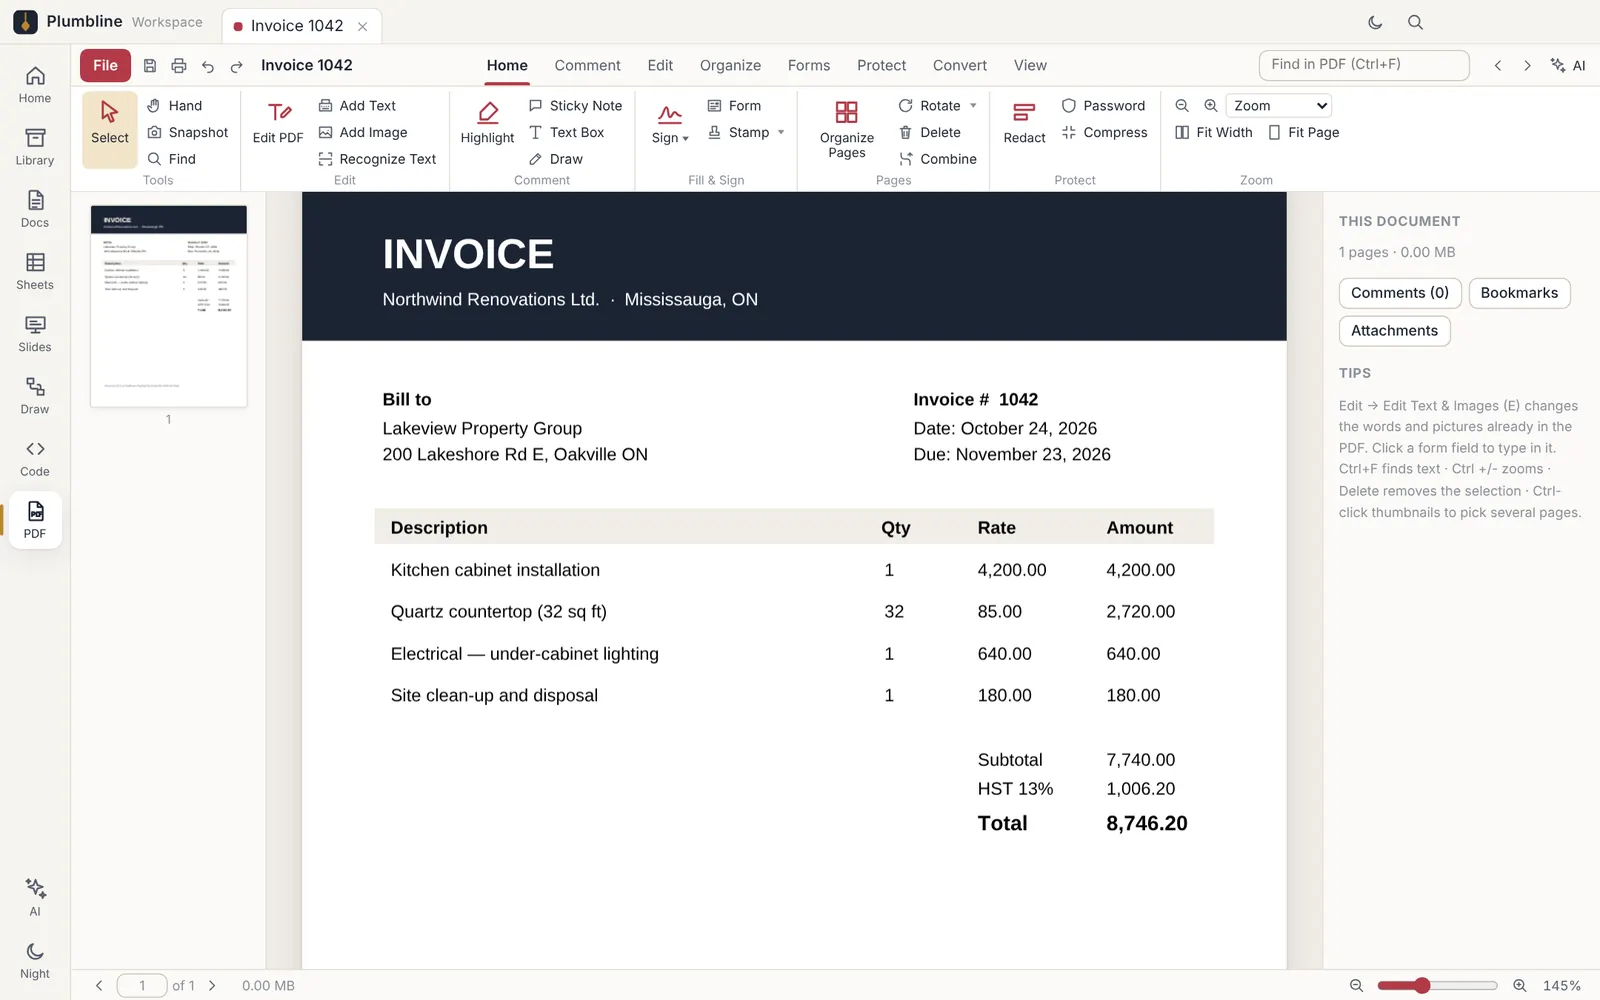
Task: Switch to the Comment tab
Action: [587, 65]
